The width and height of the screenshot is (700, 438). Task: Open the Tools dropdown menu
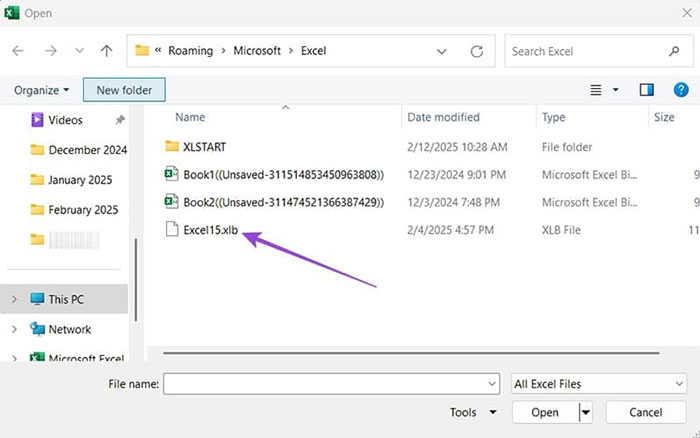(472, 412)
